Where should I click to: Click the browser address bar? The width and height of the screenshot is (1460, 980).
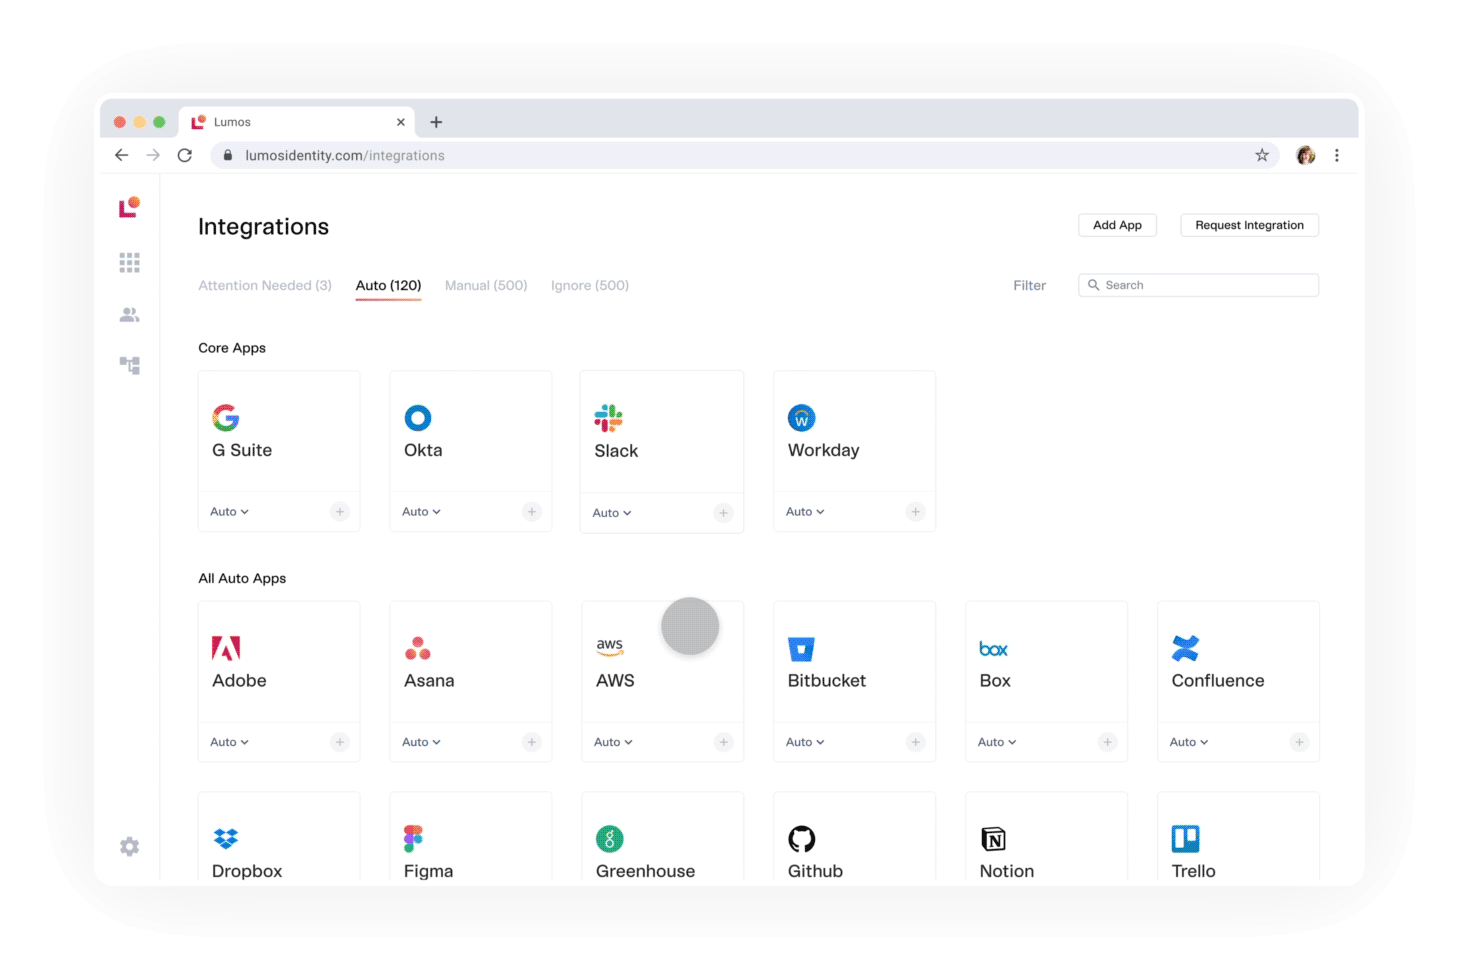point(744,155)
